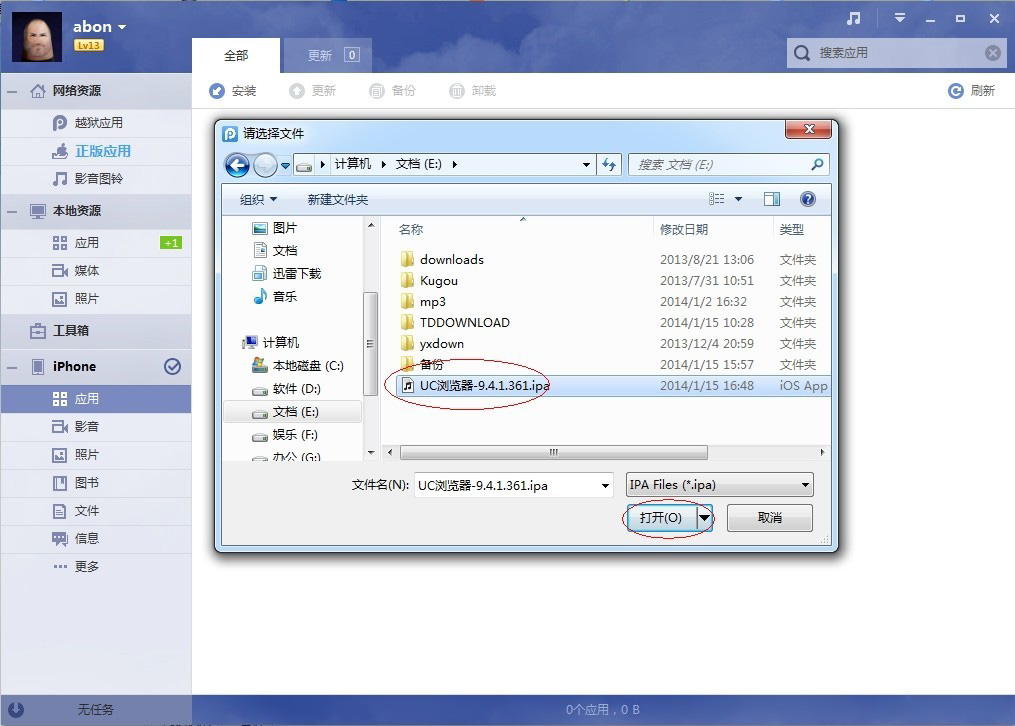The width and height of the screenshot is (1015, 726).
Task: Open view options dropdown arrow
Action: (738, 199)
